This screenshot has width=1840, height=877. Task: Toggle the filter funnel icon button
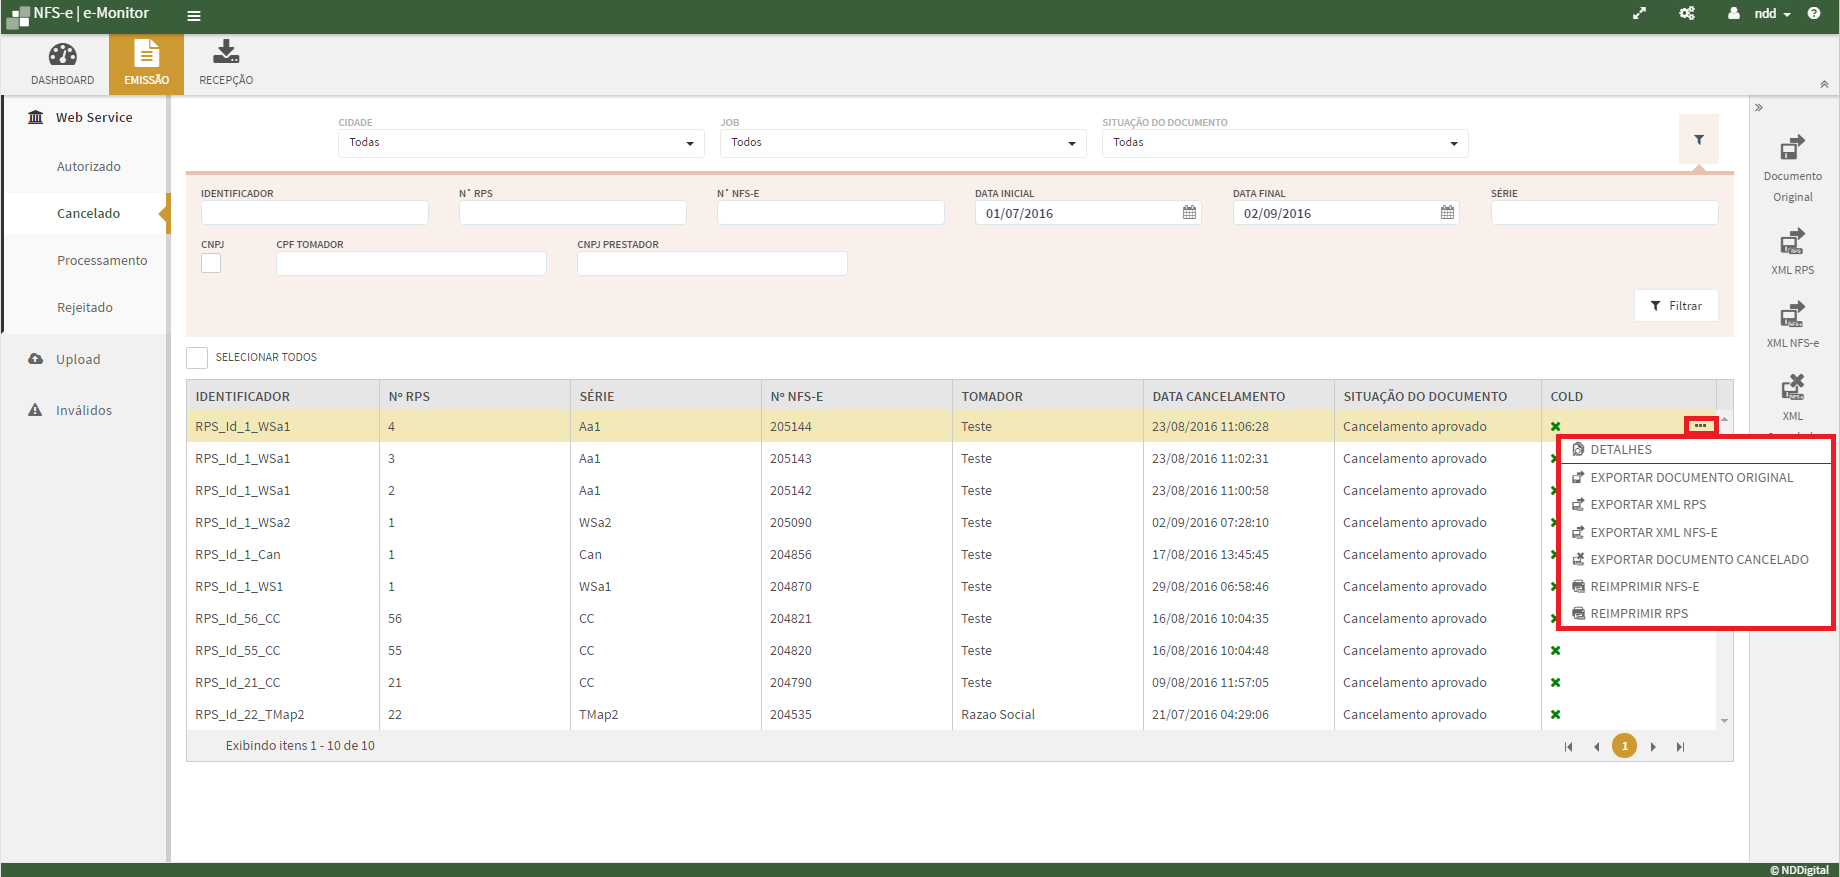click(1698, 140)
